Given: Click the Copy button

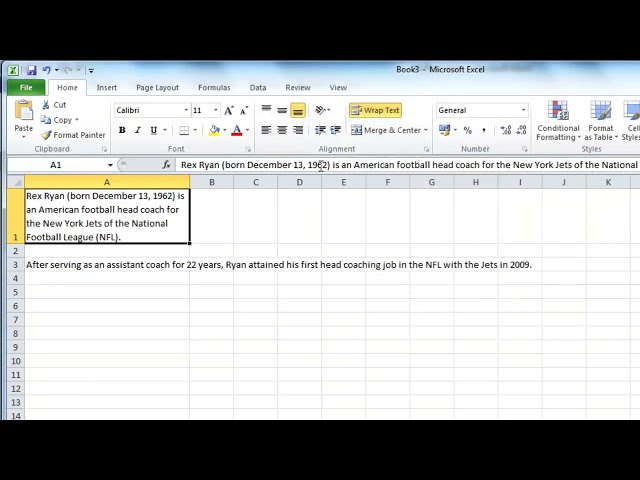Looking at the screenshot, I should pyautogui.click(x=59, y=120).
